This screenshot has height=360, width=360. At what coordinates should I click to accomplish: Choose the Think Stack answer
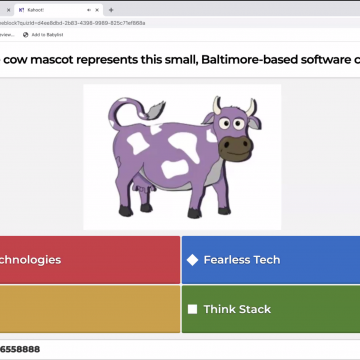[x=271, y=309]
